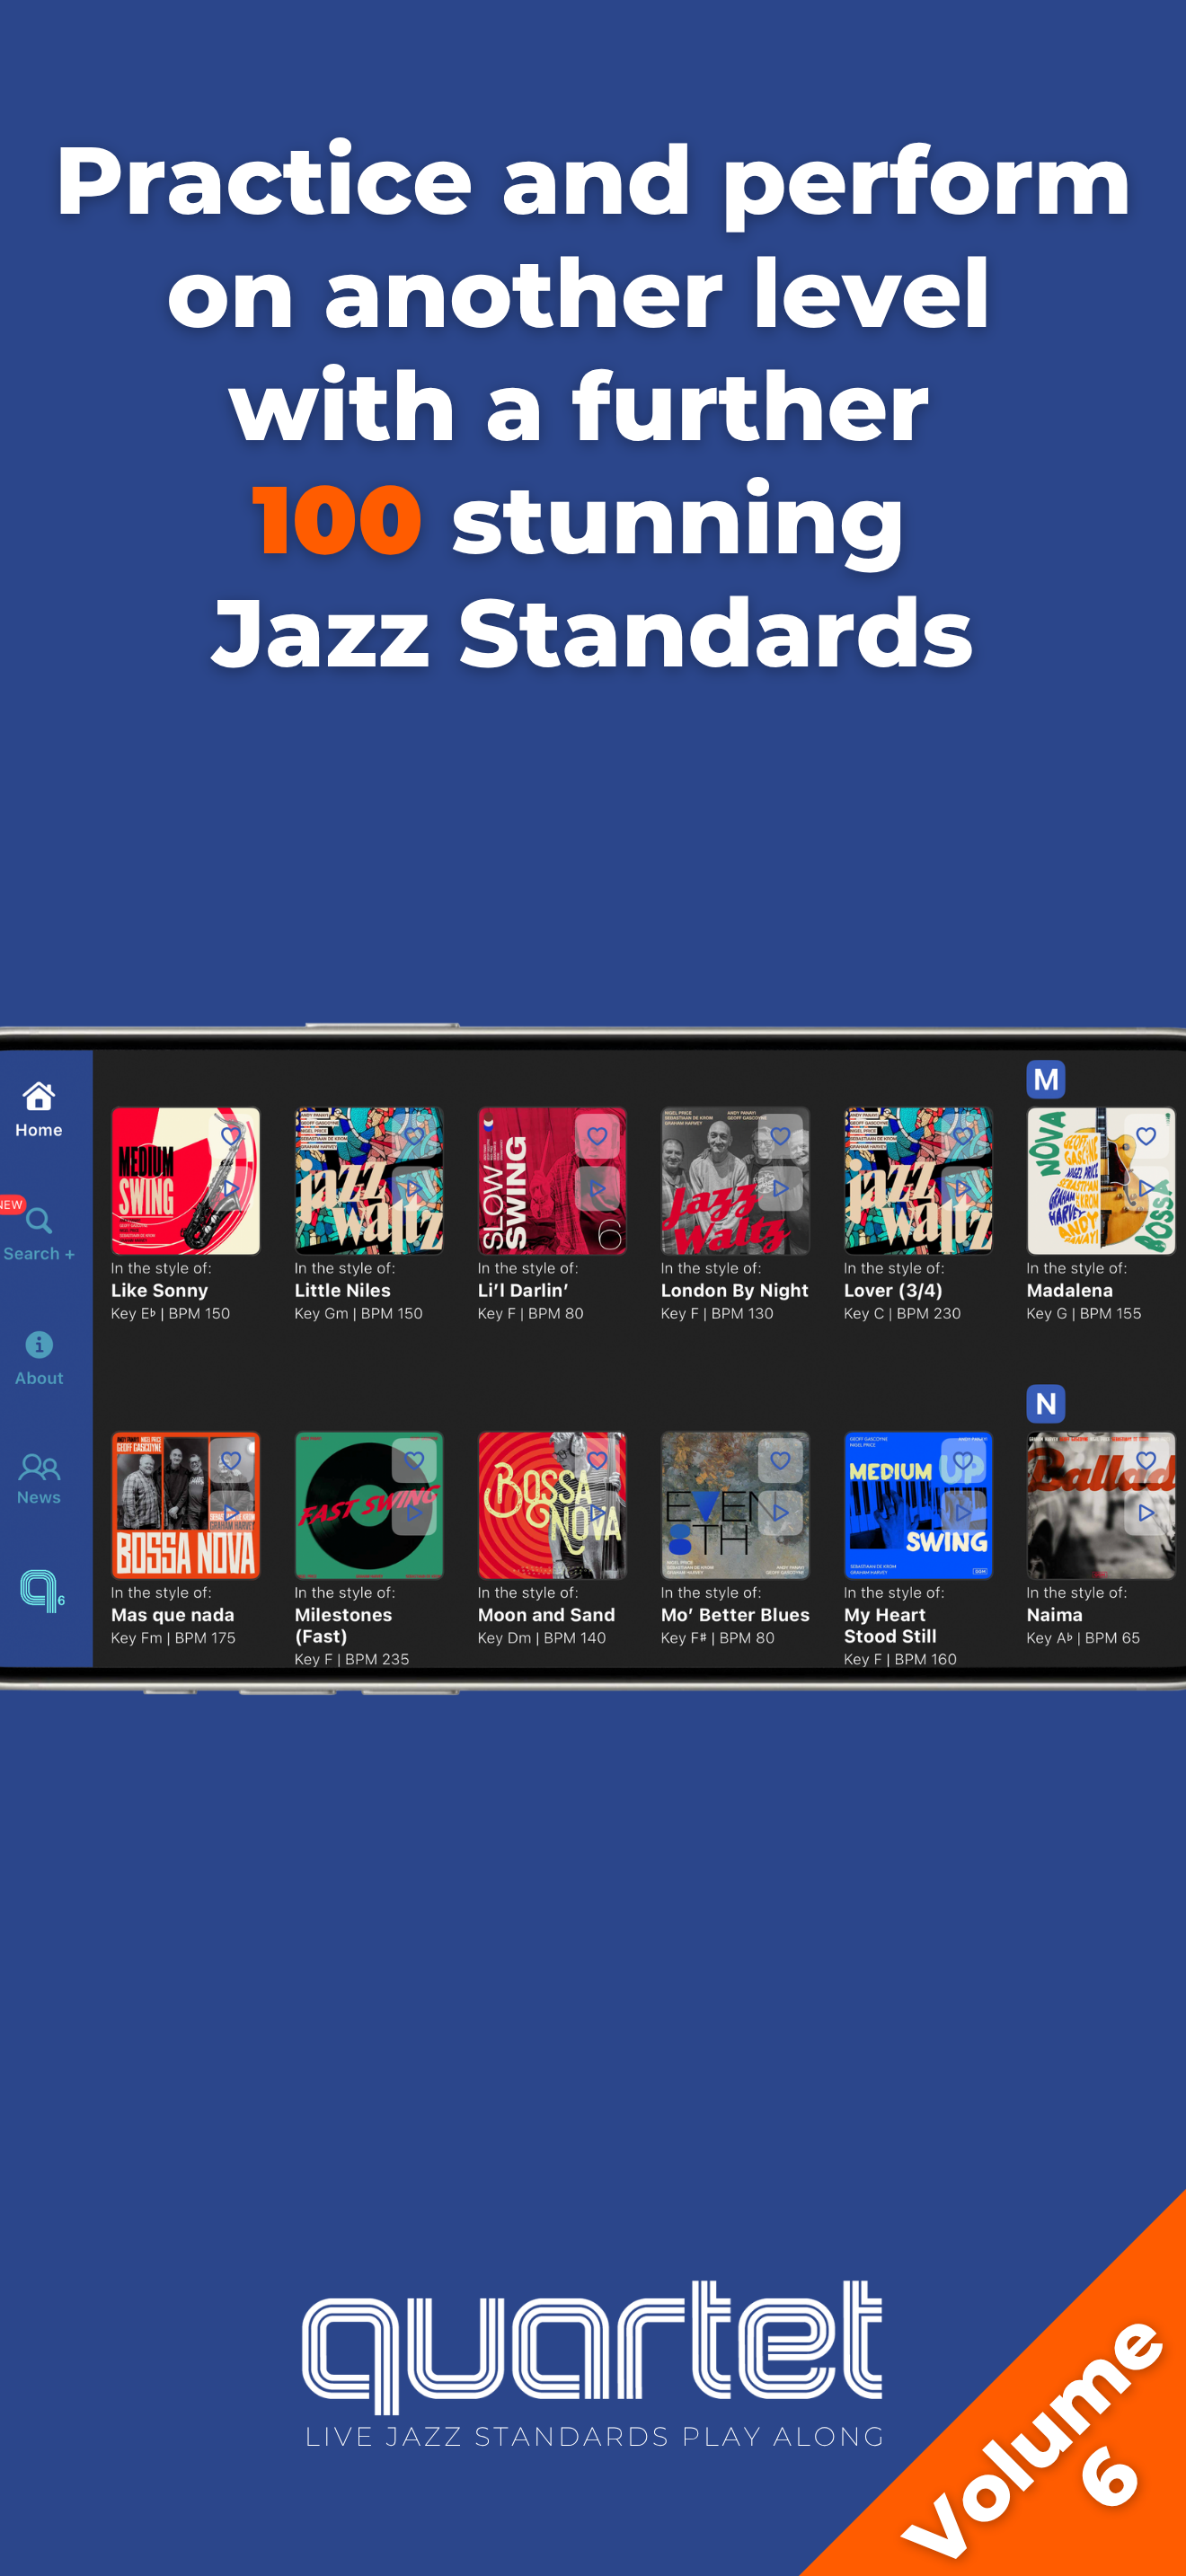The width and height of the screenshot is (1186, 2576).
Task: Start playback of Li'l Darlin'
Action: 597,1189
